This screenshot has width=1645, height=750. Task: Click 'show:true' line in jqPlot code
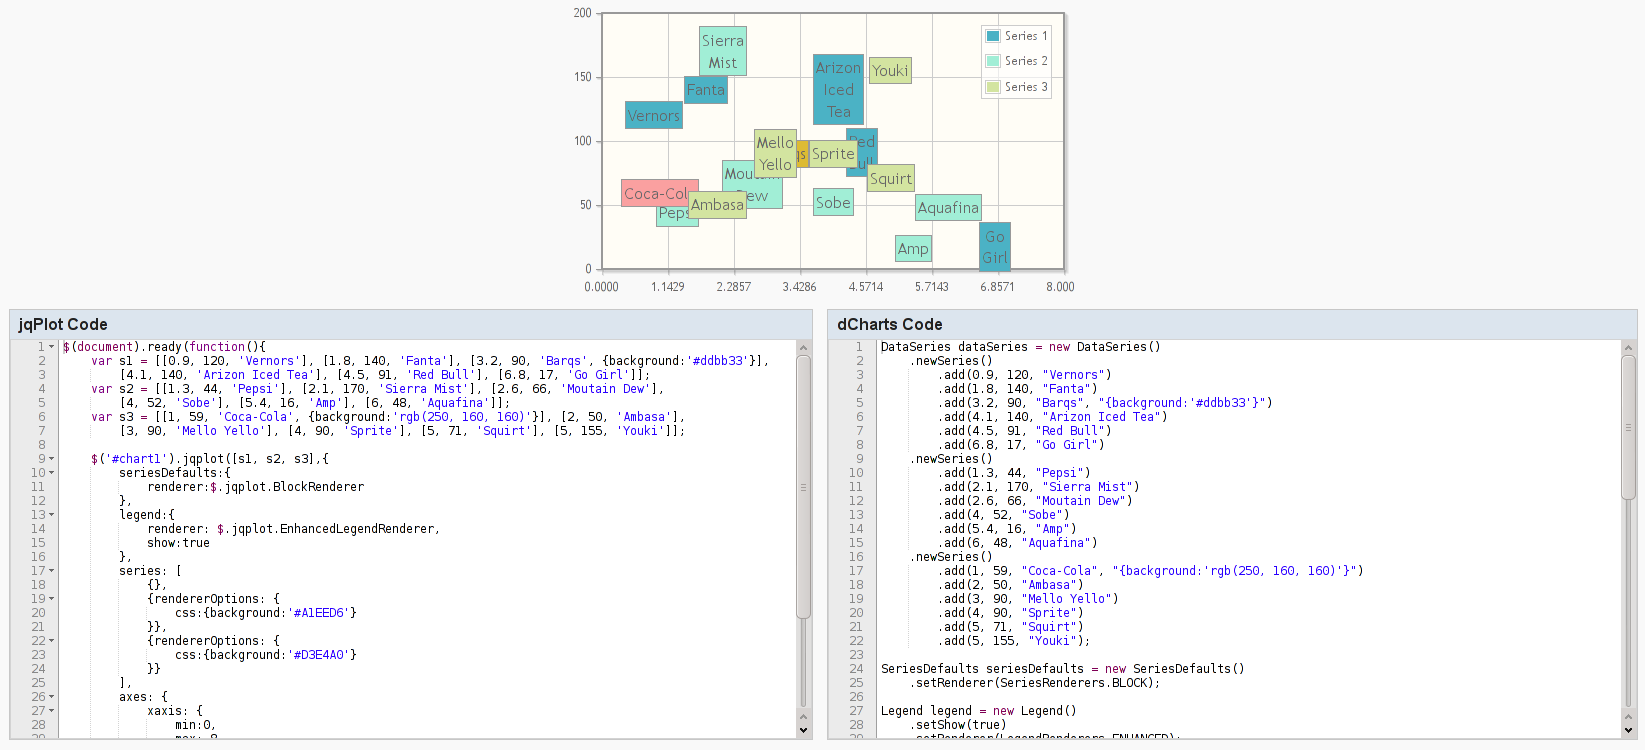tap(178, 543)
